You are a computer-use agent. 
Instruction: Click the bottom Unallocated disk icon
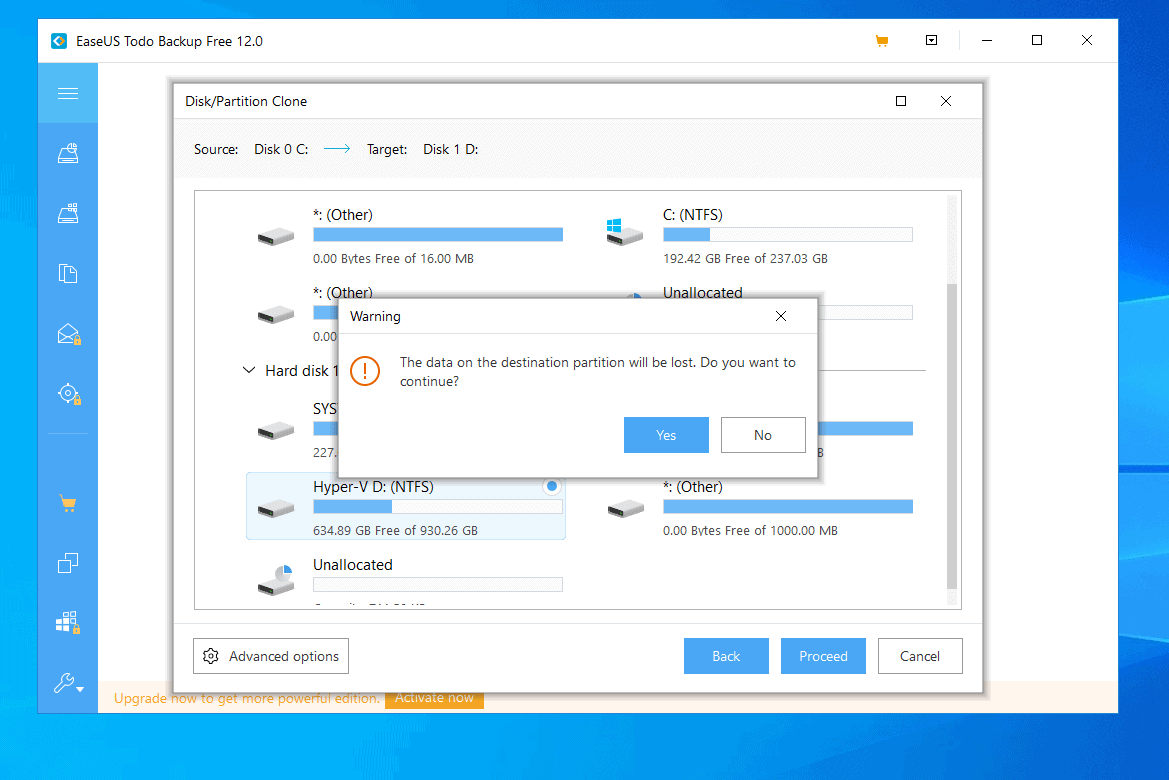pos(276,580)
